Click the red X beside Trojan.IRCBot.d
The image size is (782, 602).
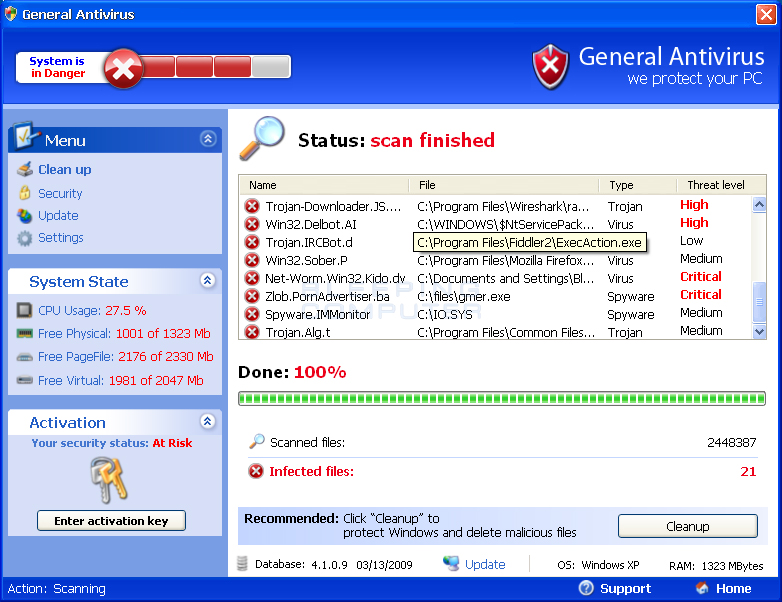[252, 242]
